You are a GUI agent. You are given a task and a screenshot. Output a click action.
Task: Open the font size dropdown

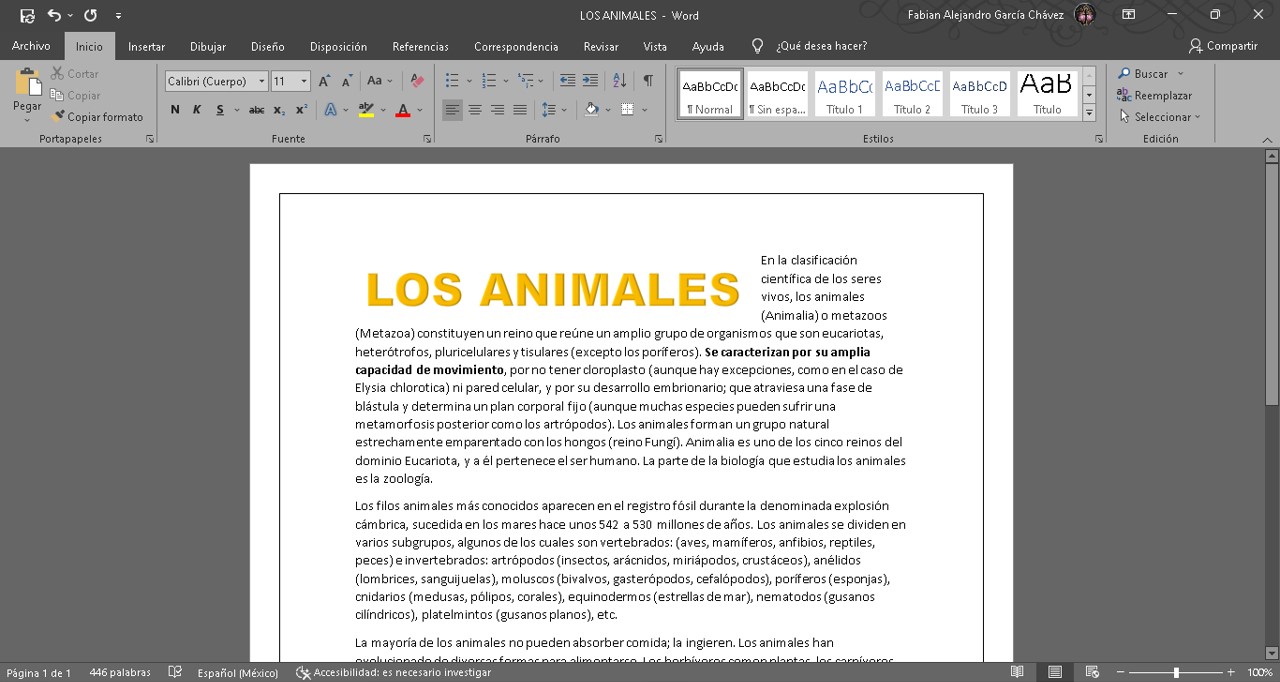[x=304, y=81]
